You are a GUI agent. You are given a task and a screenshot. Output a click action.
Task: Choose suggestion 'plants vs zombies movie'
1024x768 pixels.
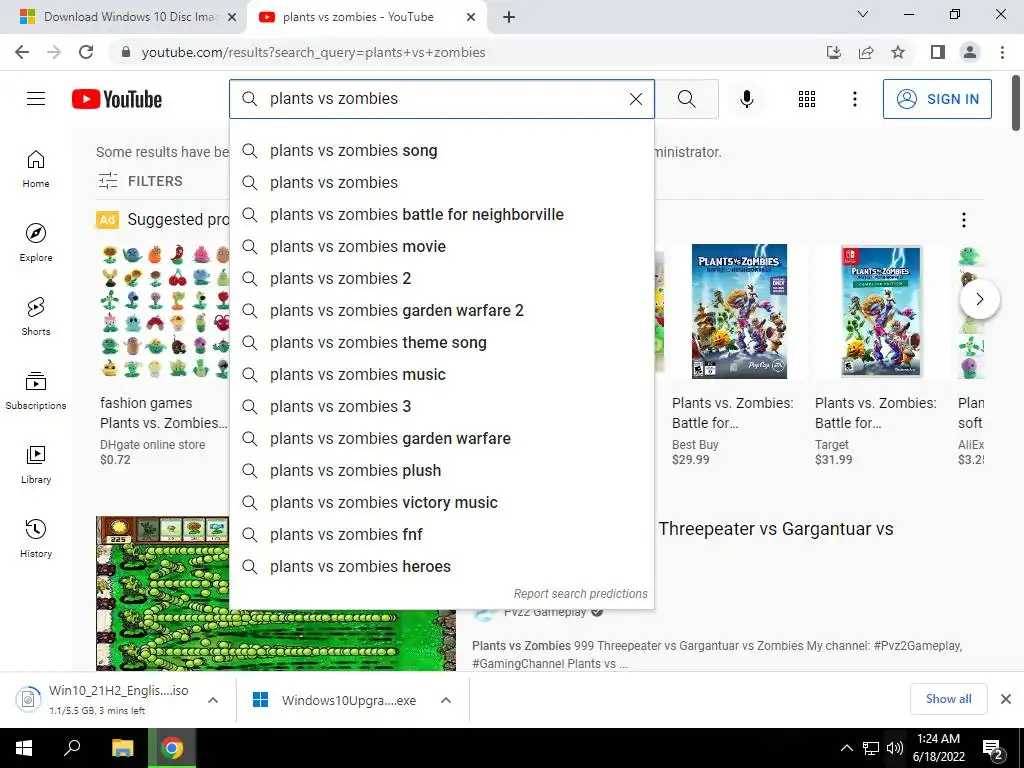(x=442, y=246)
